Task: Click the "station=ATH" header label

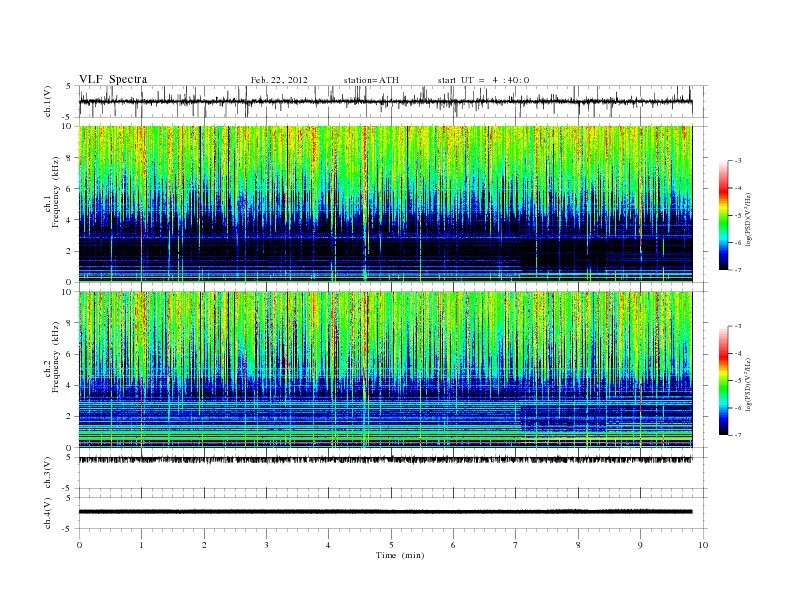Action: (x=371, y=80)
